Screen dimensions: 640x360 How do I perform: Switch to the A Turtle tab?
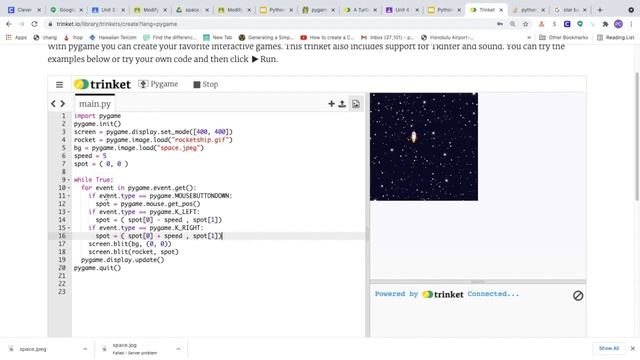[x=360, y=10]
